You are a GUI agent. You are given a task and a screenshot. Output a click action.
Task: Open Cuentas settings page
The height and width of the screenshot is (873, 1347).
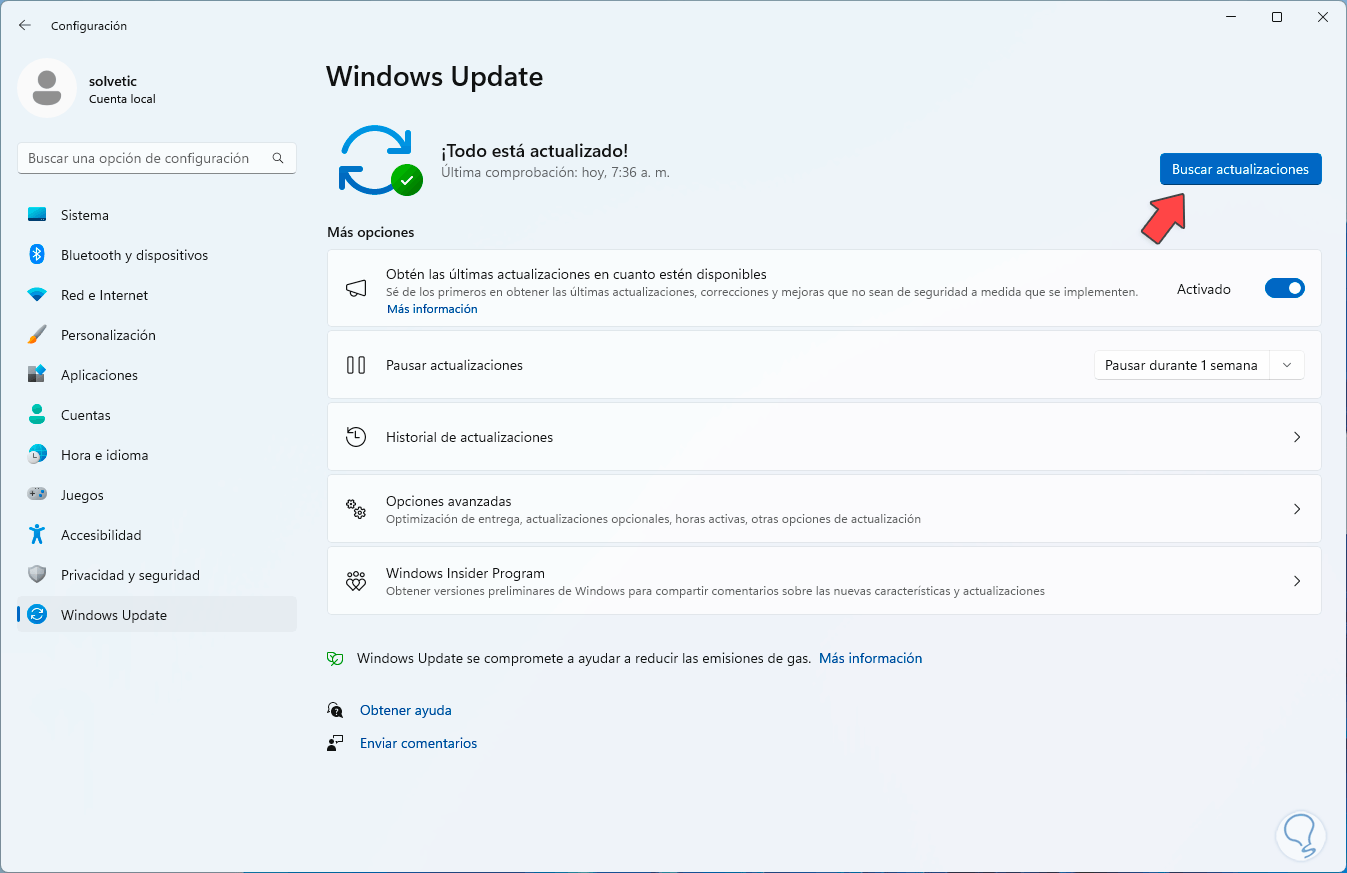[x=157, y=415]
